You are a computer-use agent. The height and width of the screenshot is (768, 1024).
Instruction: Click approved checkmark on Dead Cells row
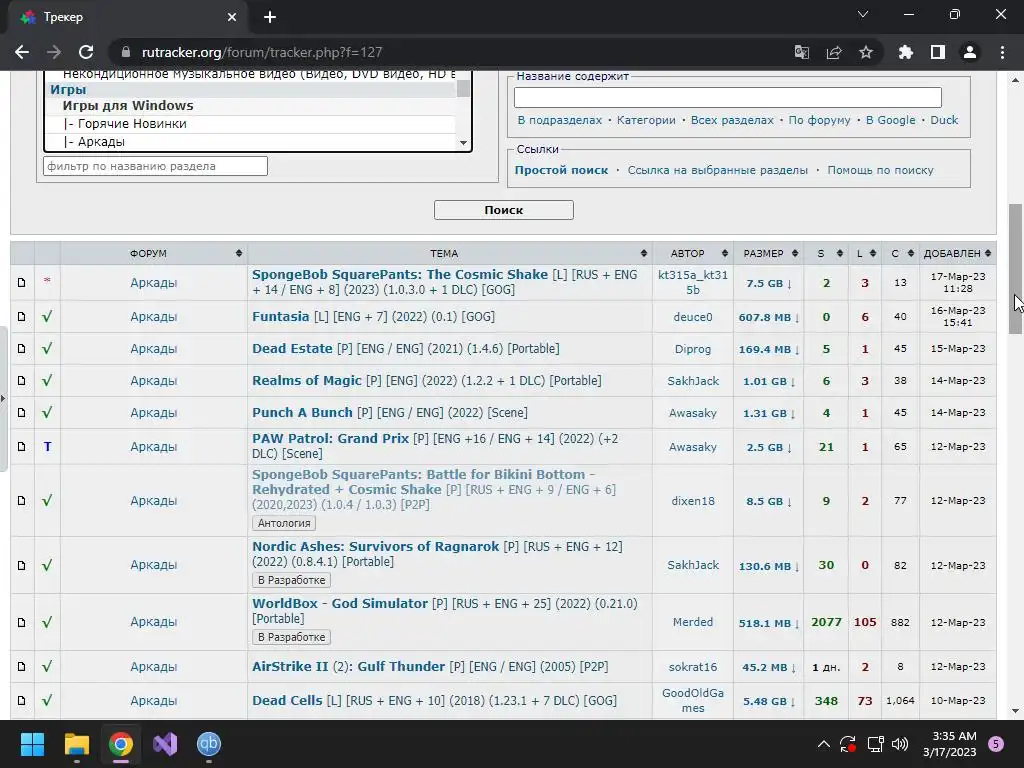[47, 701]
